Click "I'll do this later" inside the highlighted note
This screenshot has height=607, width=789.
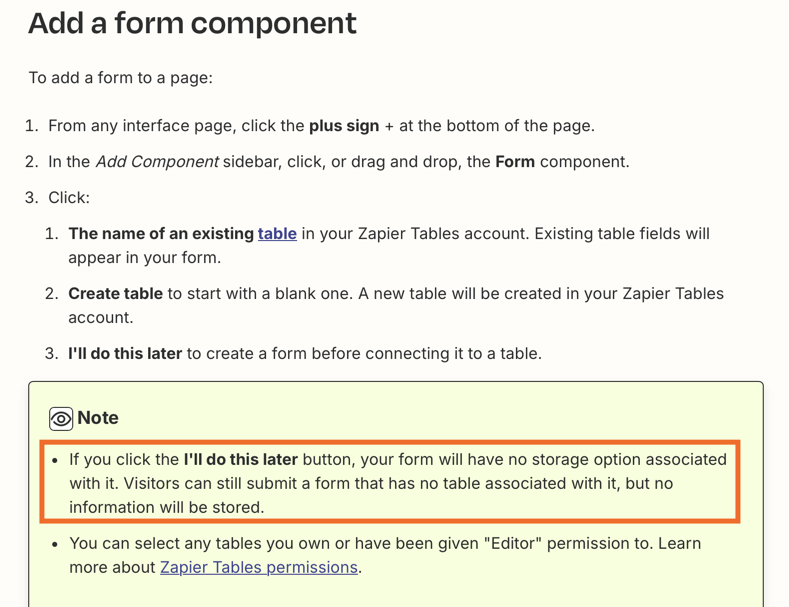click(241, 459)
